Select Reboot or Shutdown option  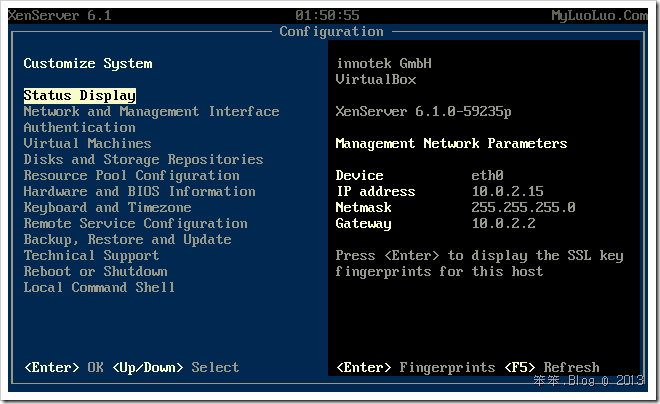tap(96, 271)
